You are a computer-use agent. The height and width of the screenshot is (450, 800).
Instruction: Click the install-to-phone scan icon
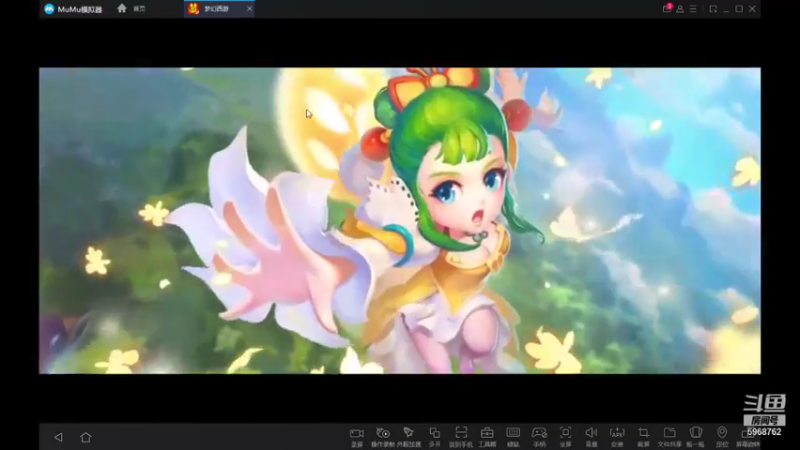461,433
